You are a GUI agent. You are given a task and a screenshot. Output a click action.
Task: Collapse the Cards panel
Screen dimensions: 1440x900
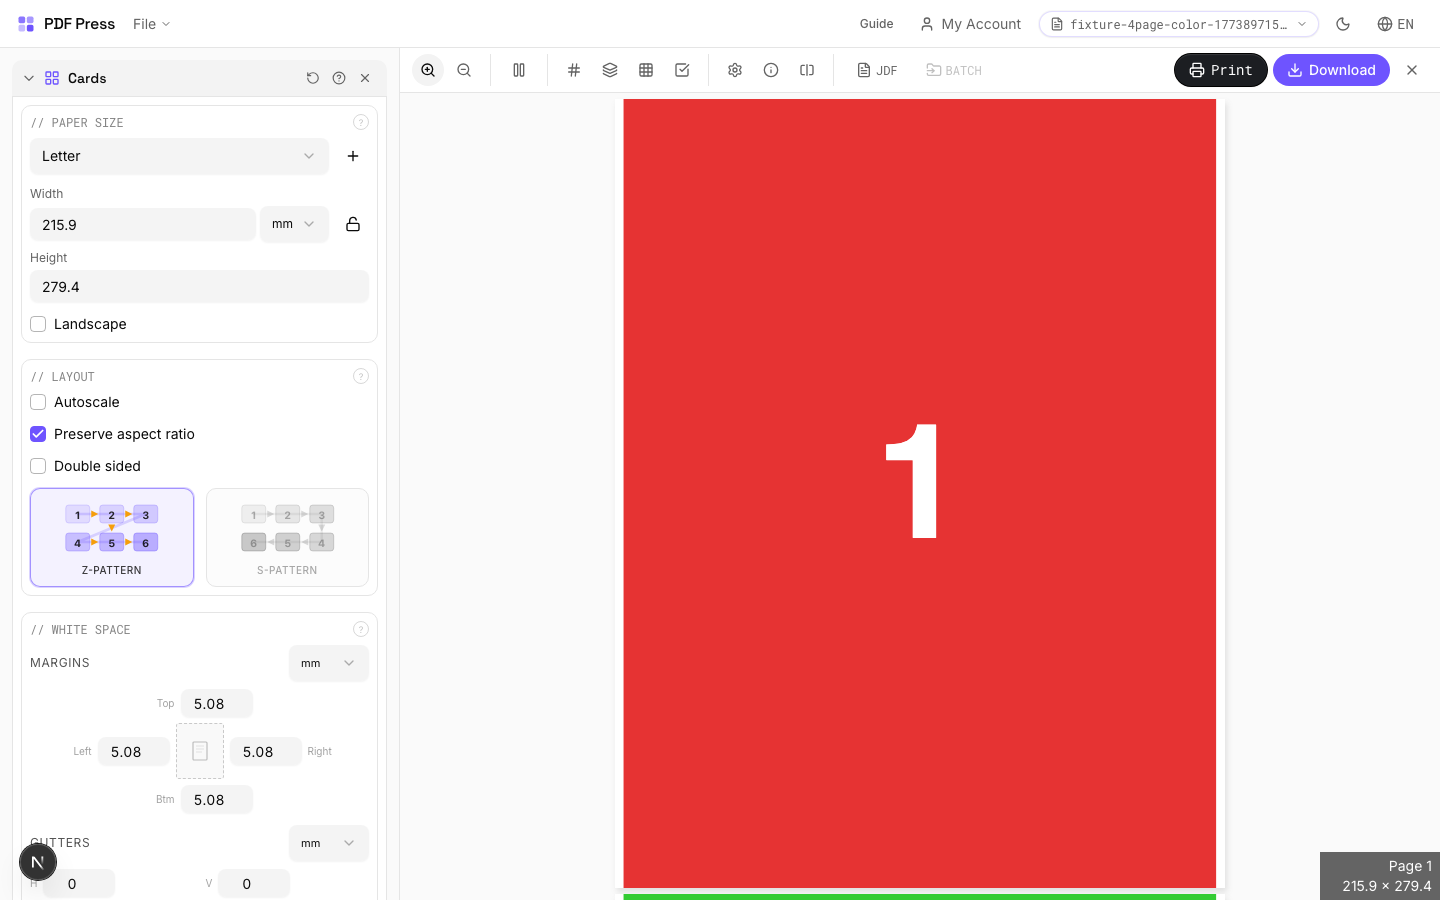tap(28, 77)
